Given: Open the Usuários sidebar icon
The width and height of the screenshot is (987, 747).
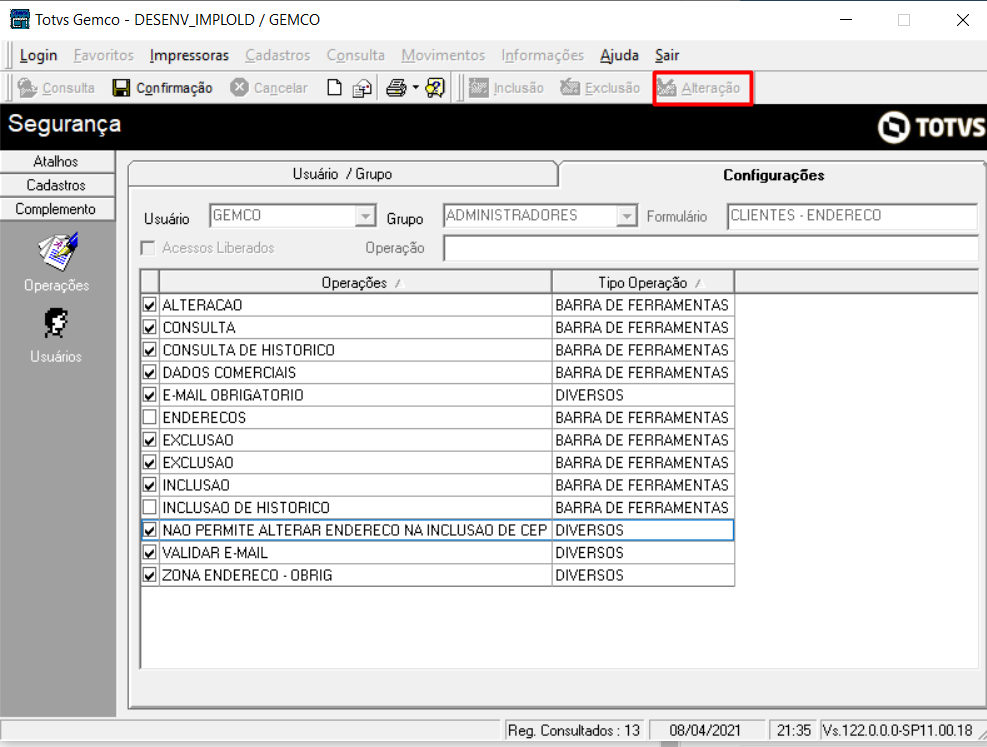Looking at the screenshot, I should (56, 324).
